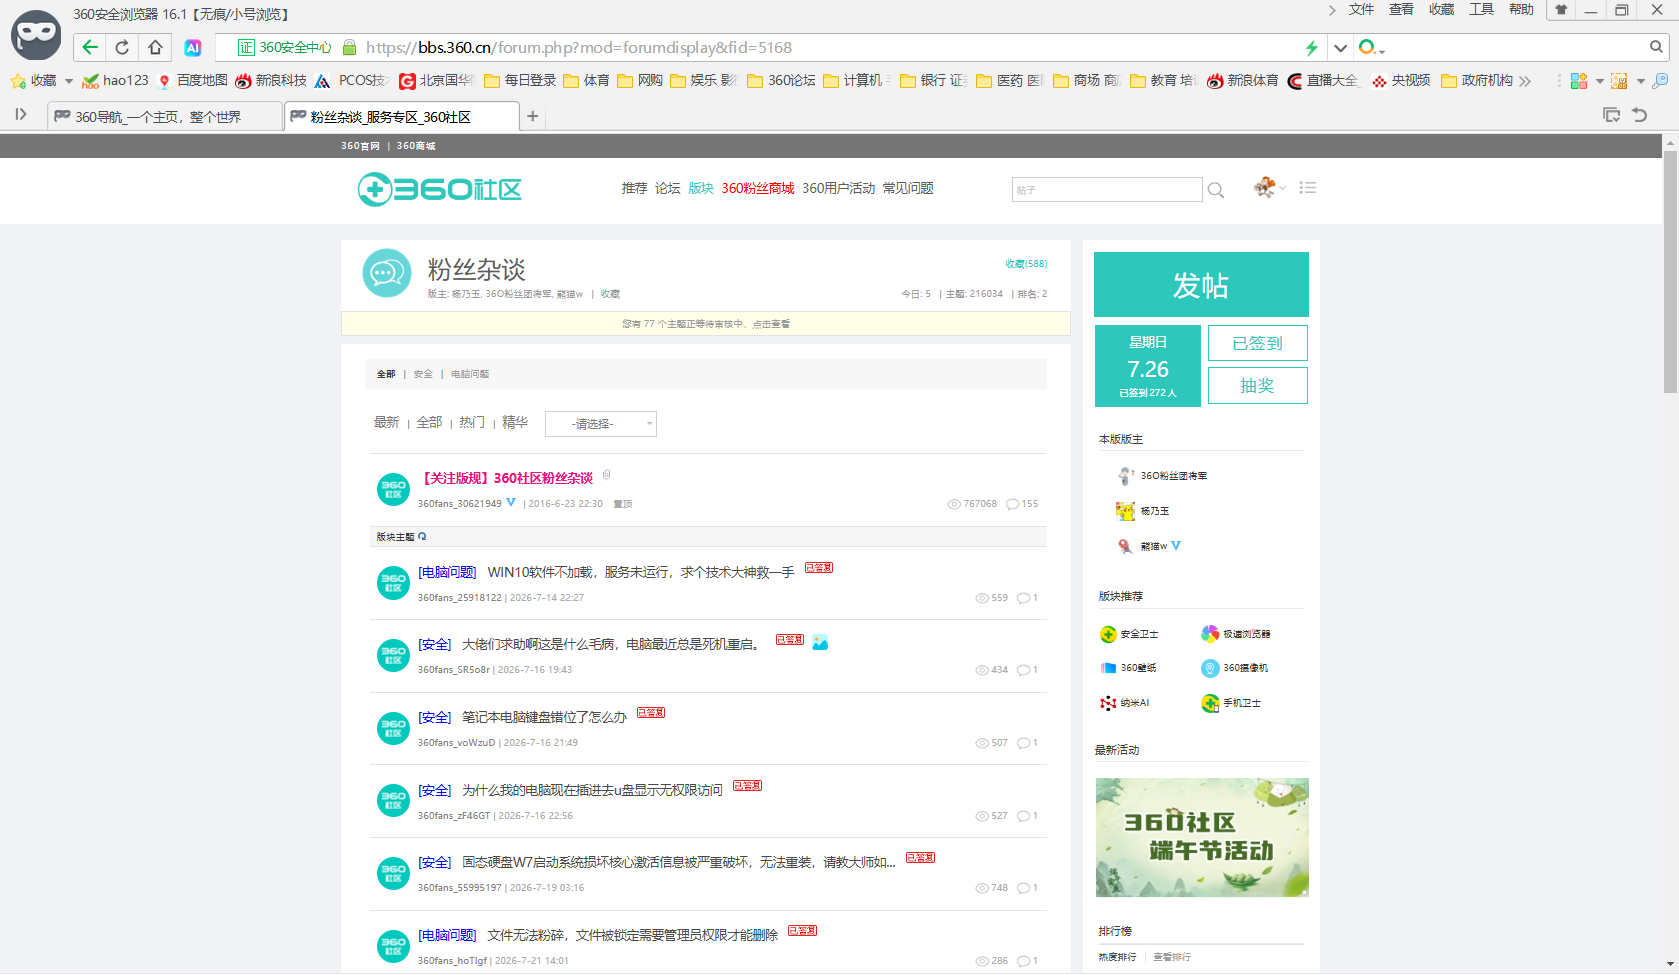This screenshot has width=1679, height=975.
Task: Reload the page with the refresh icon
Action: pos(122,47)
